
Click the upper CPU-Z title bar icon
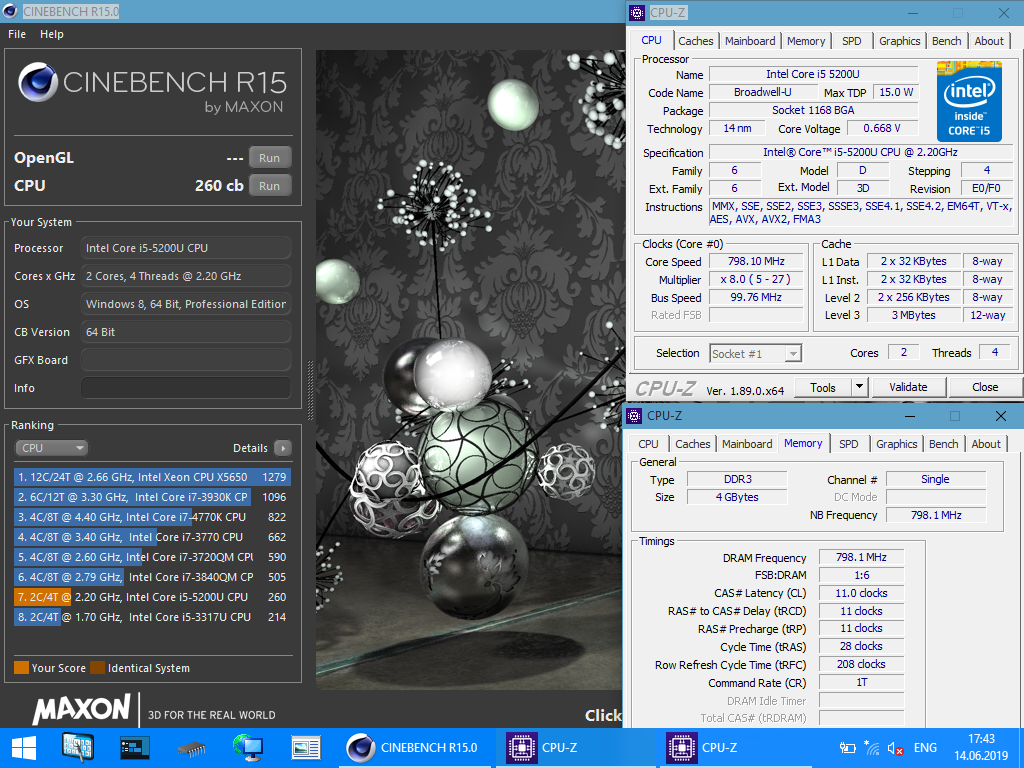636,12
